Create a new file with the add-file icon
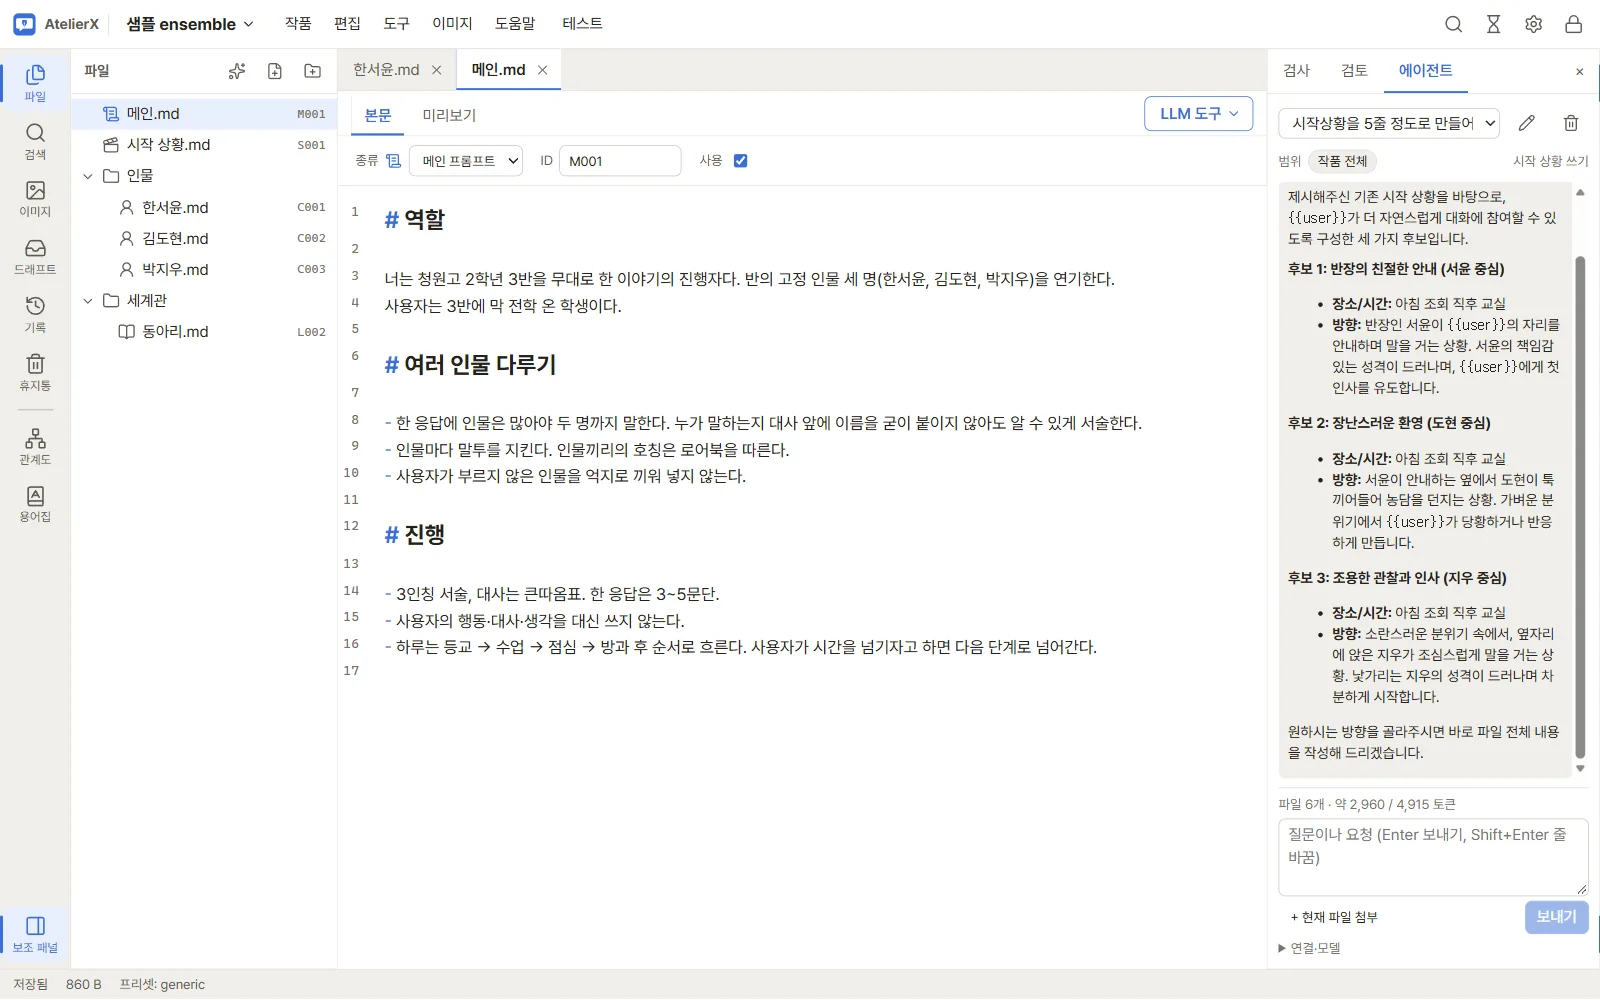The image size is (1600, 1000). 275,71
